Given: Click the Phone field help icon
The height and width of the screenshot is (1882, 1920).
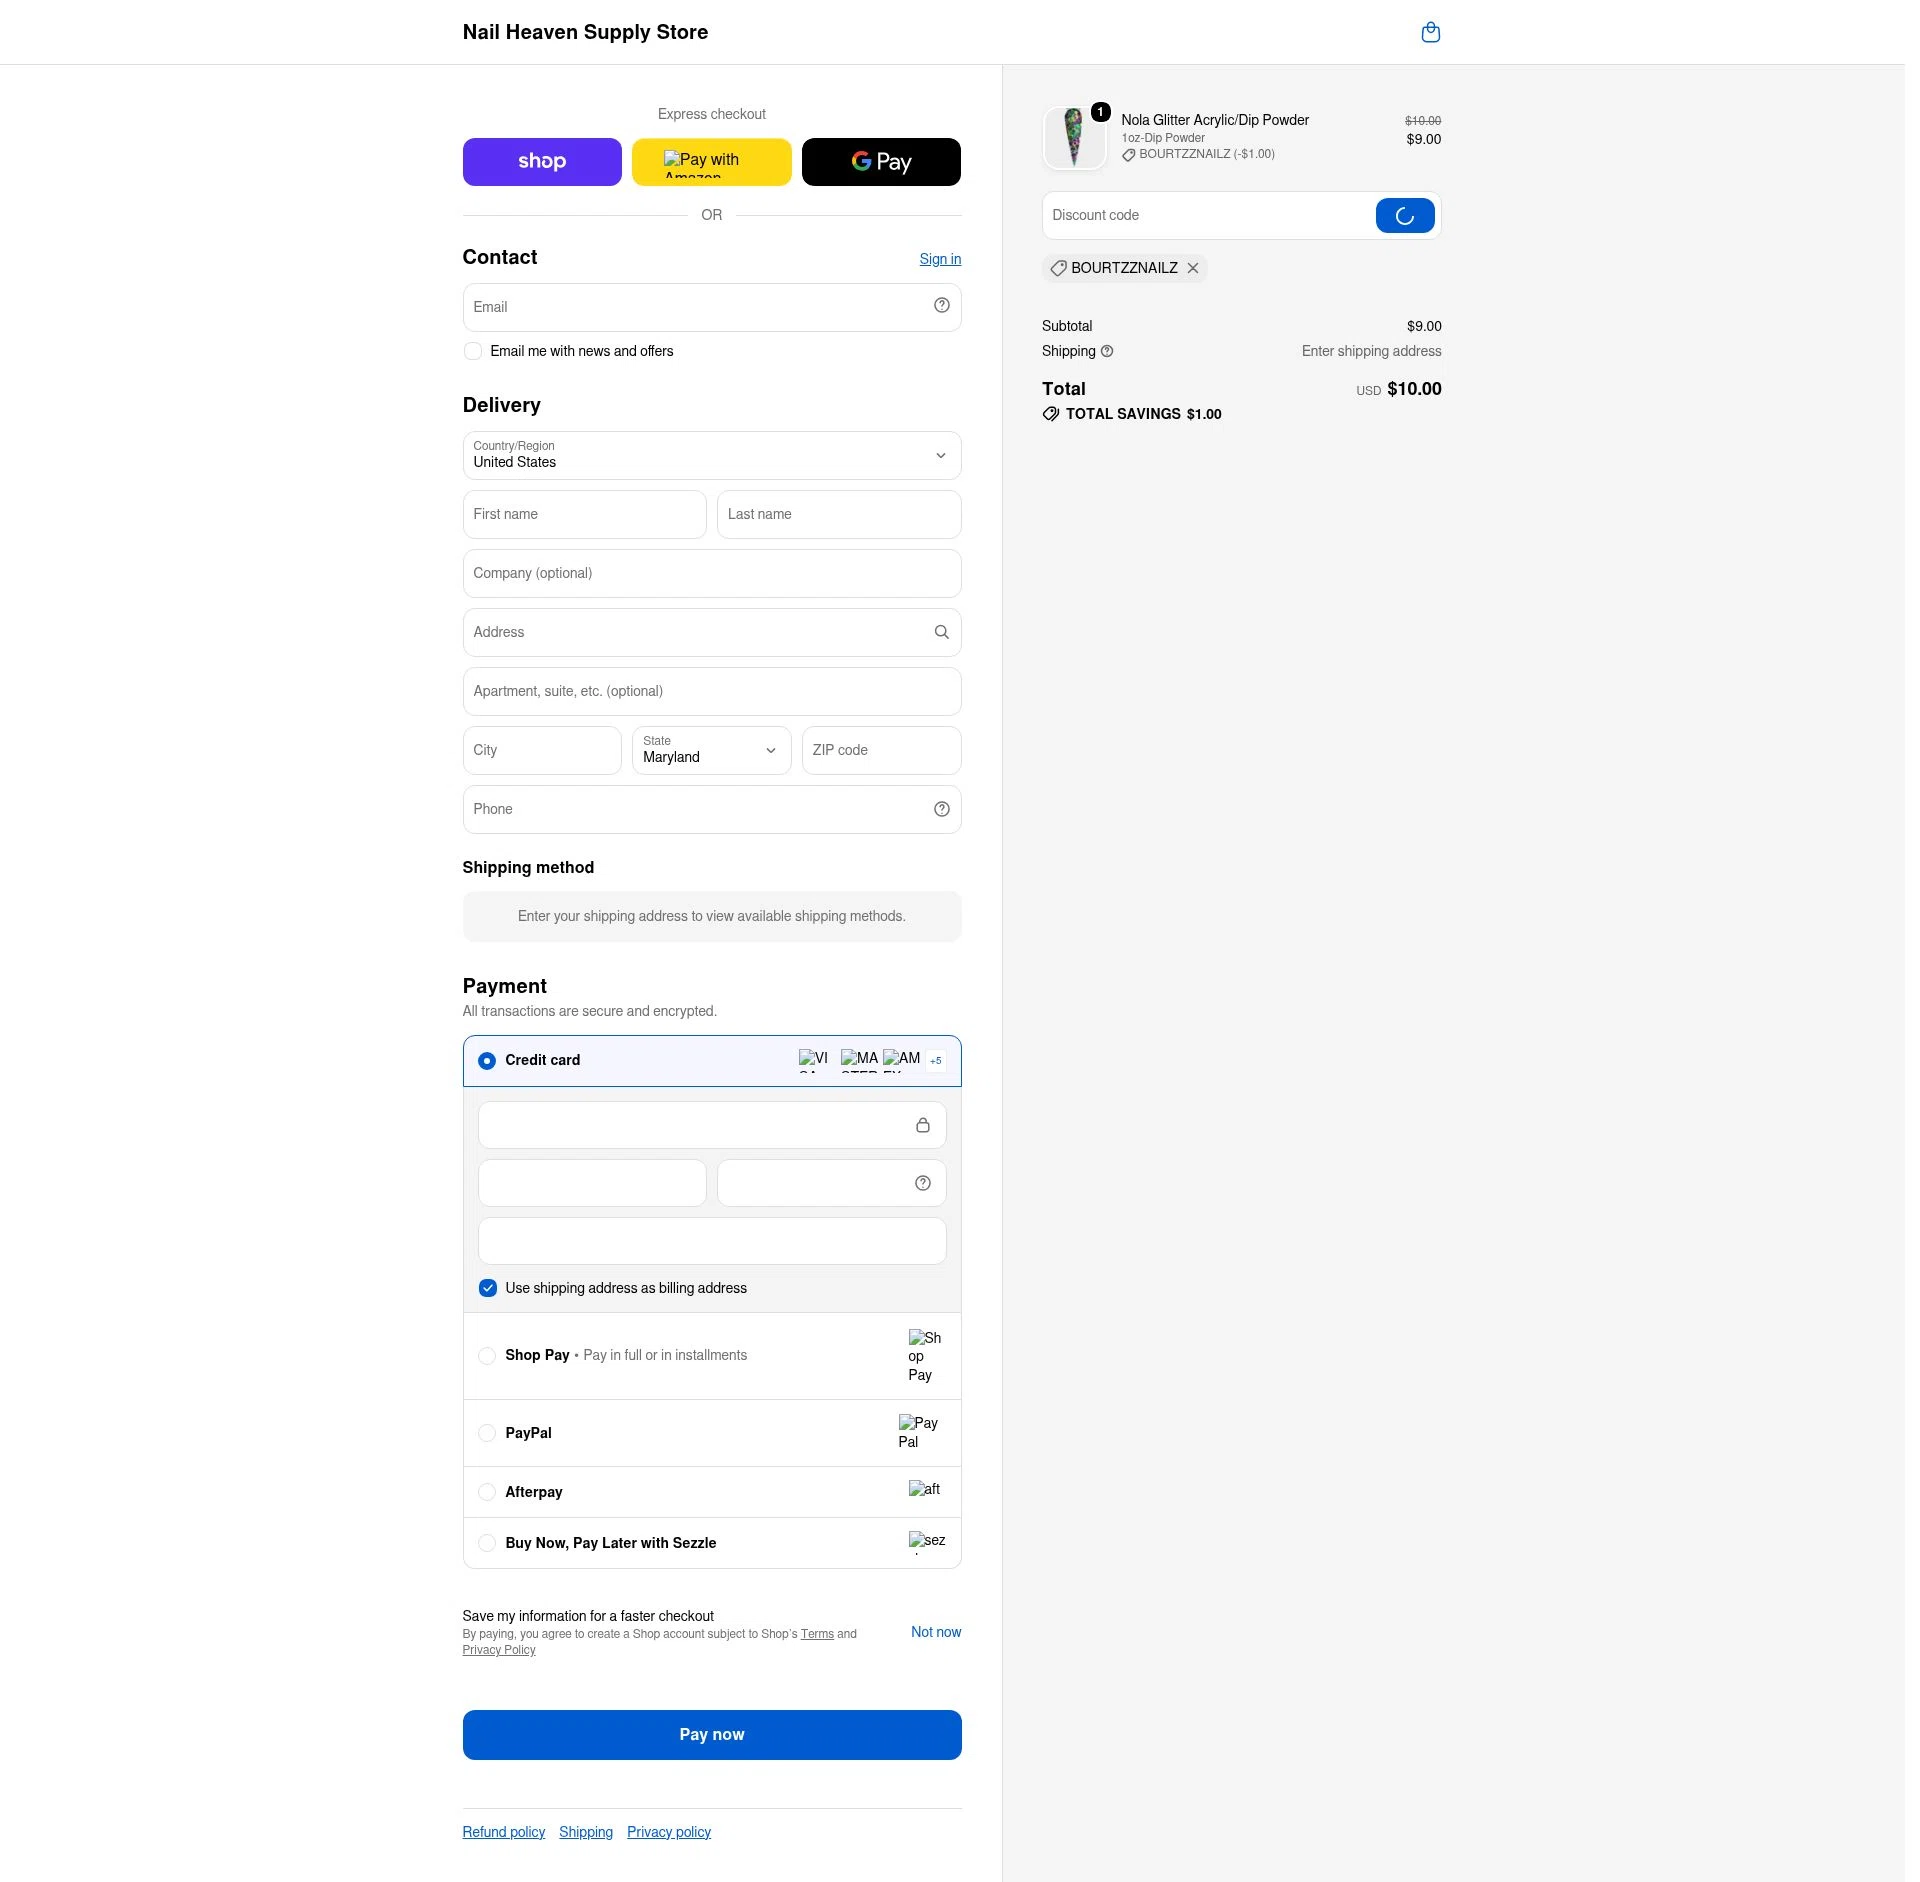Looking at the screenshot, I should pos(941,809).
